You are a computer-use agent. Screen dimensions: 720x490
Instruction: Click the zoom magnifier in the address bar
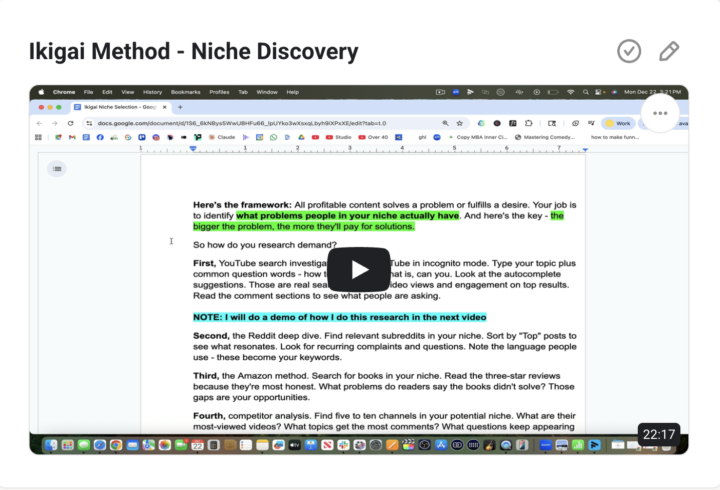[x=445, y=123]
